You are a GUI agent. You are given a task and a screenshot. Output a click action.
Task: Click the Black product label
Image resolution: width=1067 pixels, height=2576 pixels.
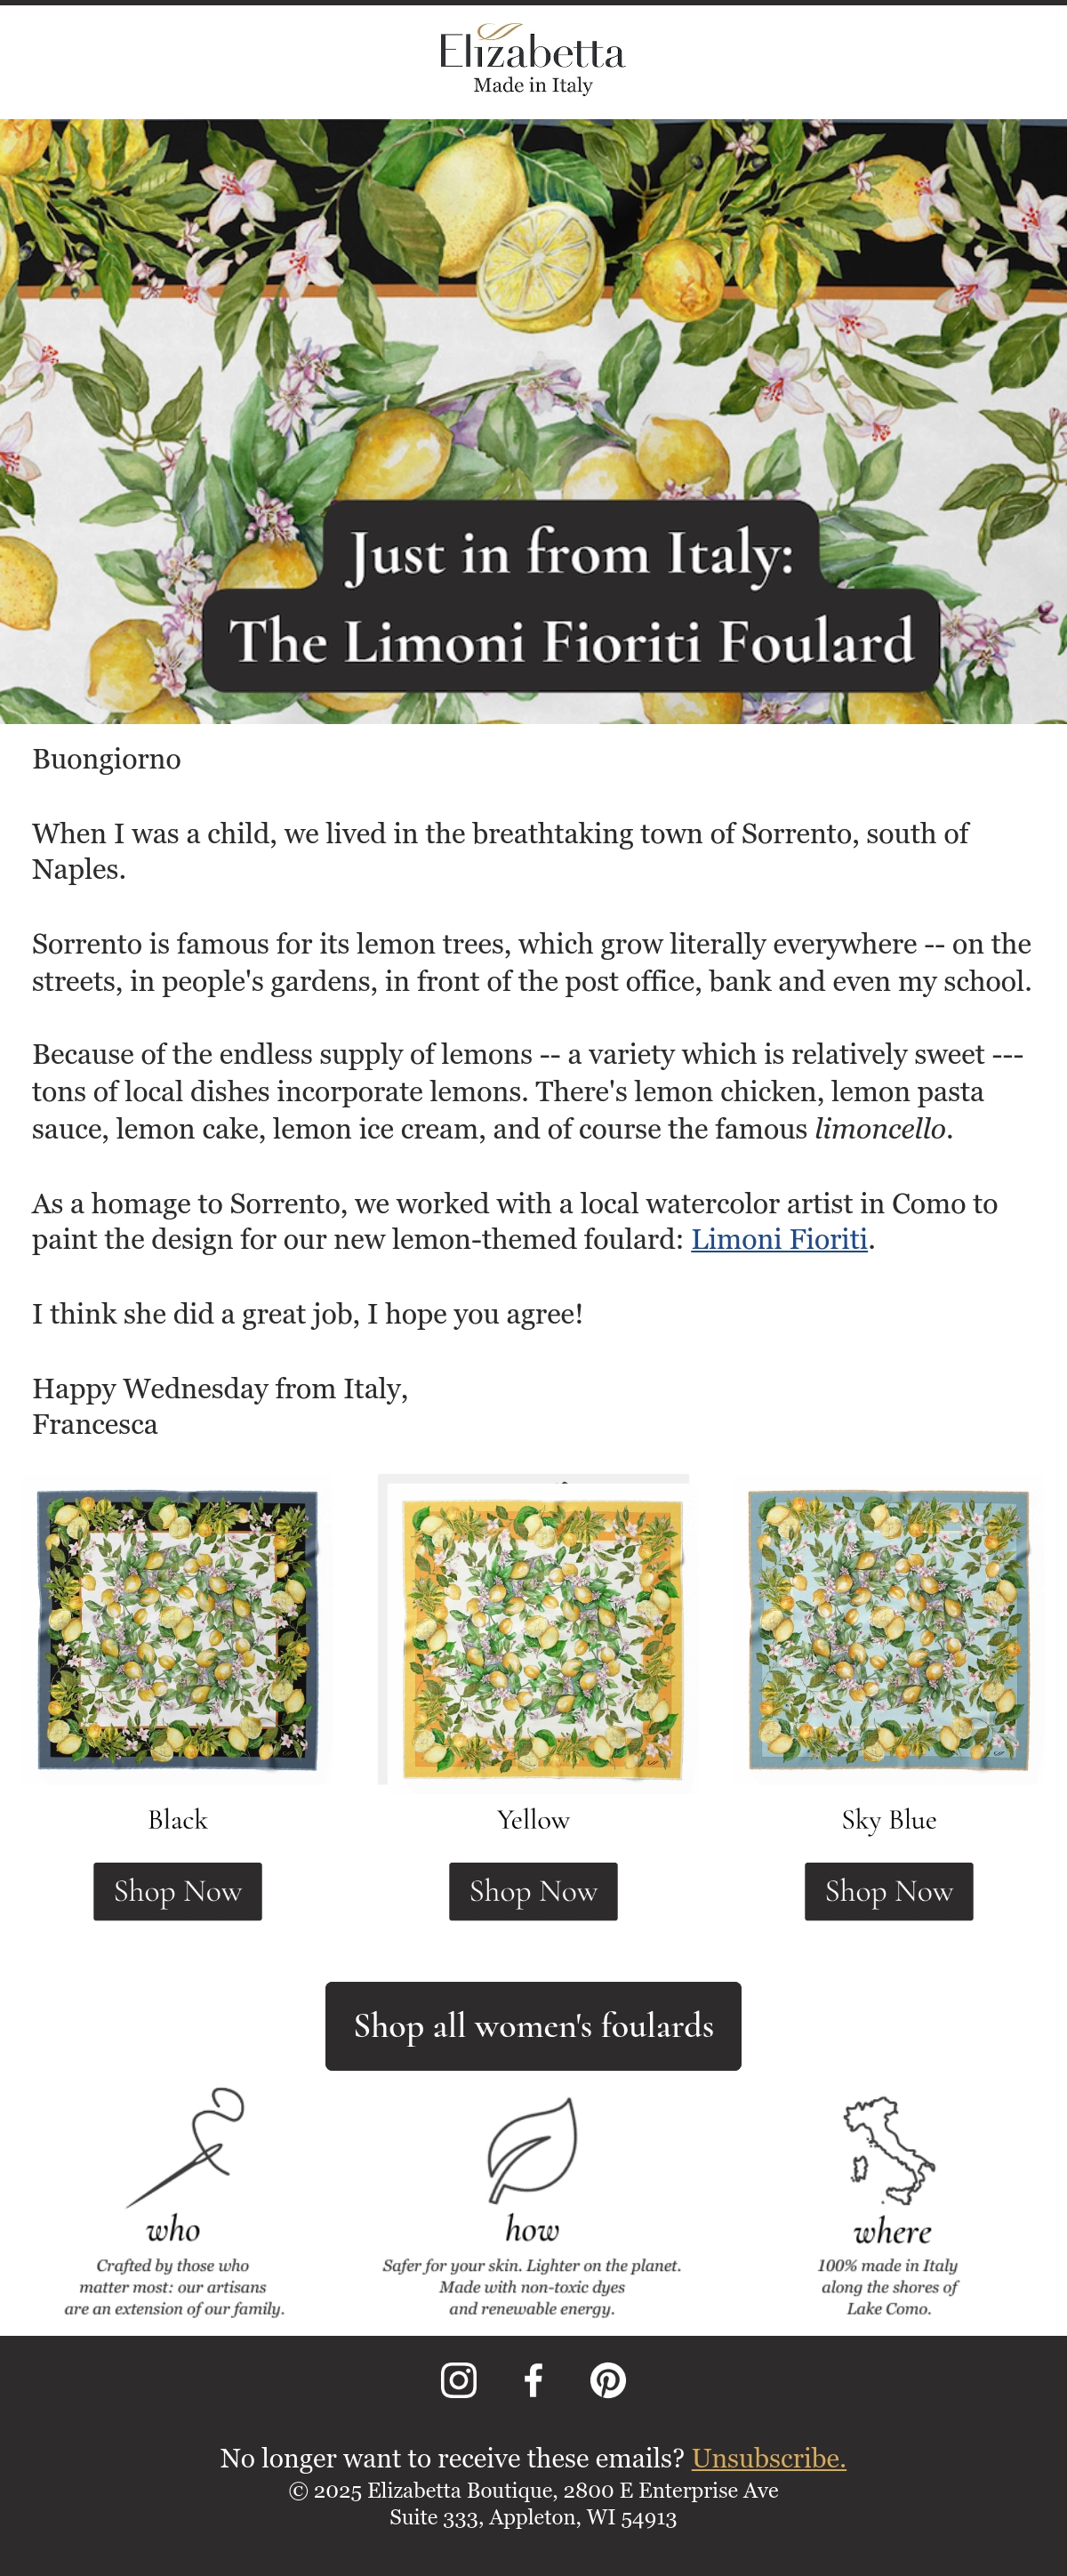pos(178,1820)
